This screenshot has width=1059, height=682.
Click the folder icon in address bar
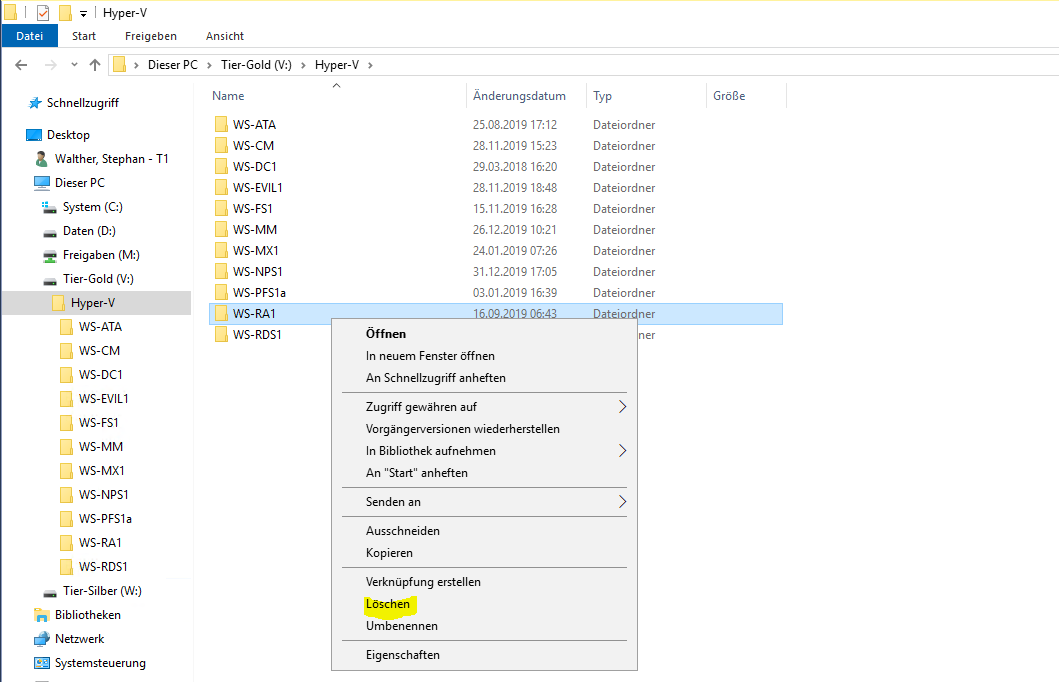point(120,65)
